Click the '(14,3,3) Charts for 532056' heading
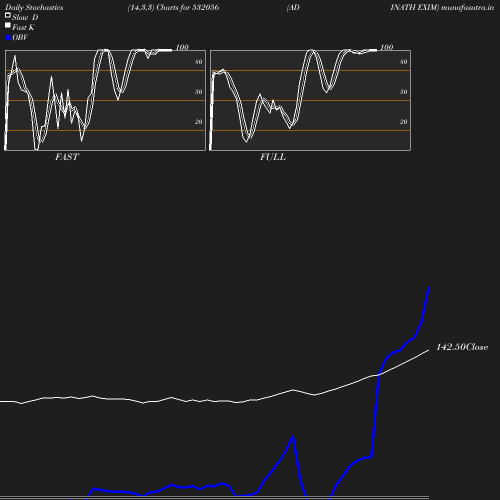The height and width of the screenshot is (500, 500). (173, 7)
